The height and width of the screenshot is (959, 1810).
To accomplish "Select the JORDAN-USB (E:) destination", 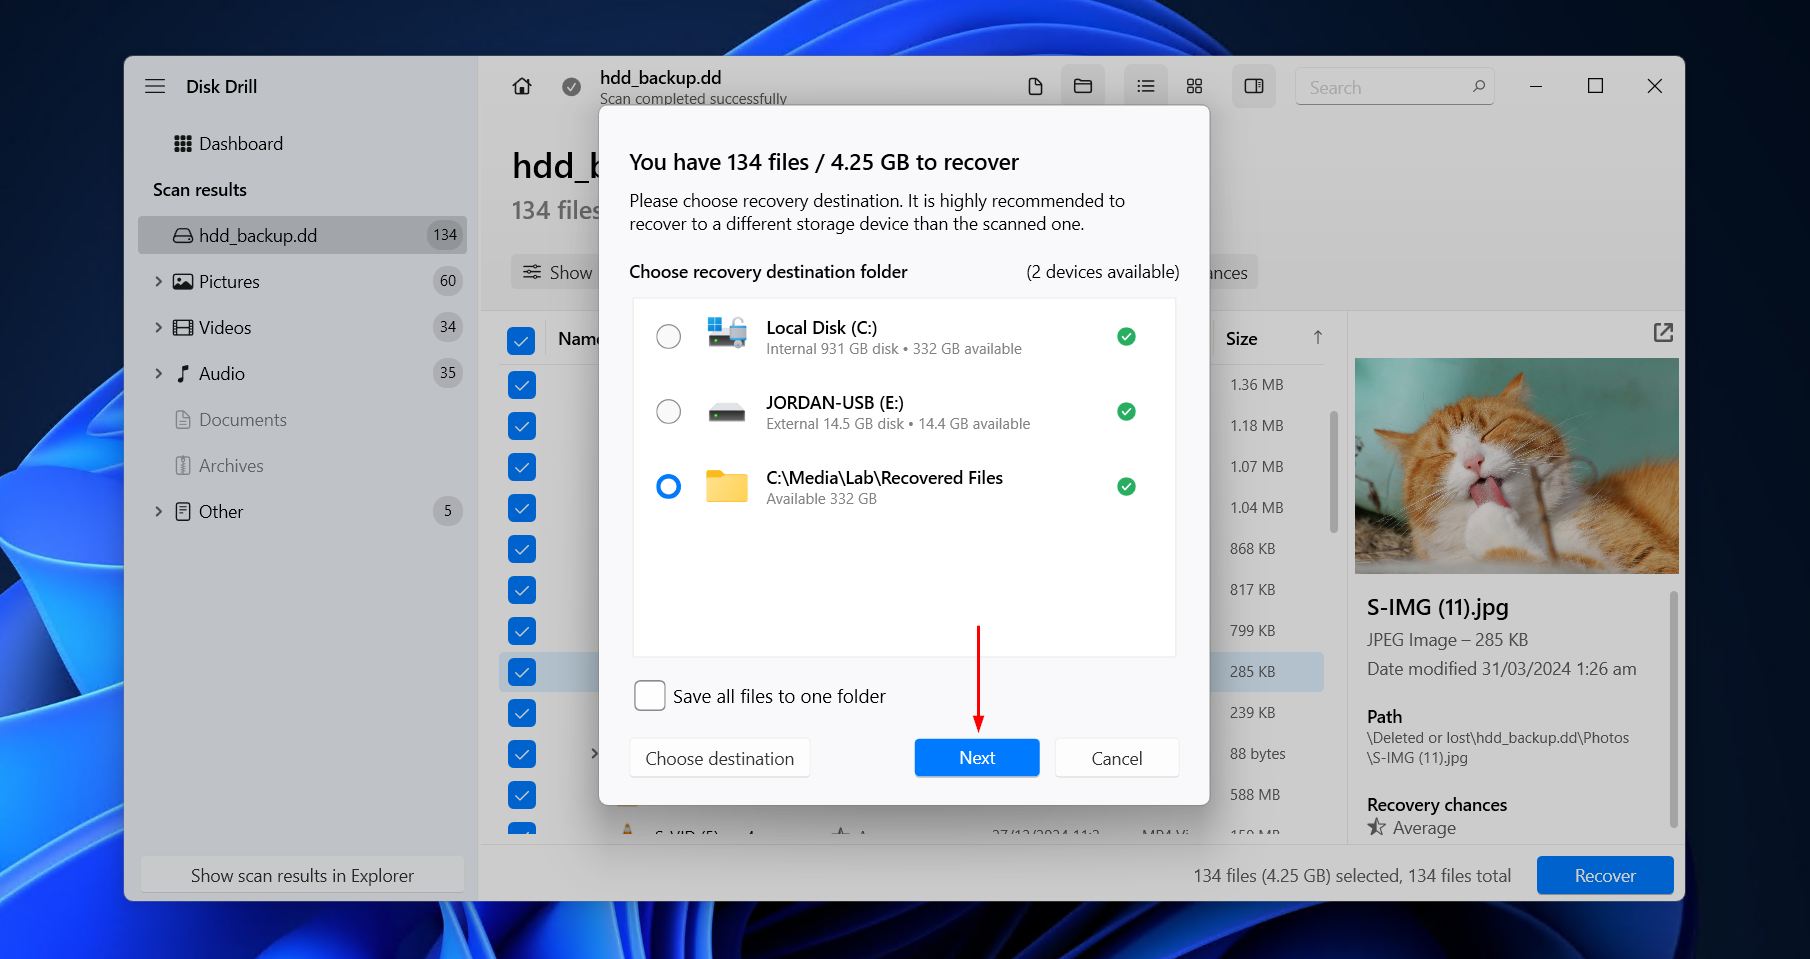I will point(669,411).
